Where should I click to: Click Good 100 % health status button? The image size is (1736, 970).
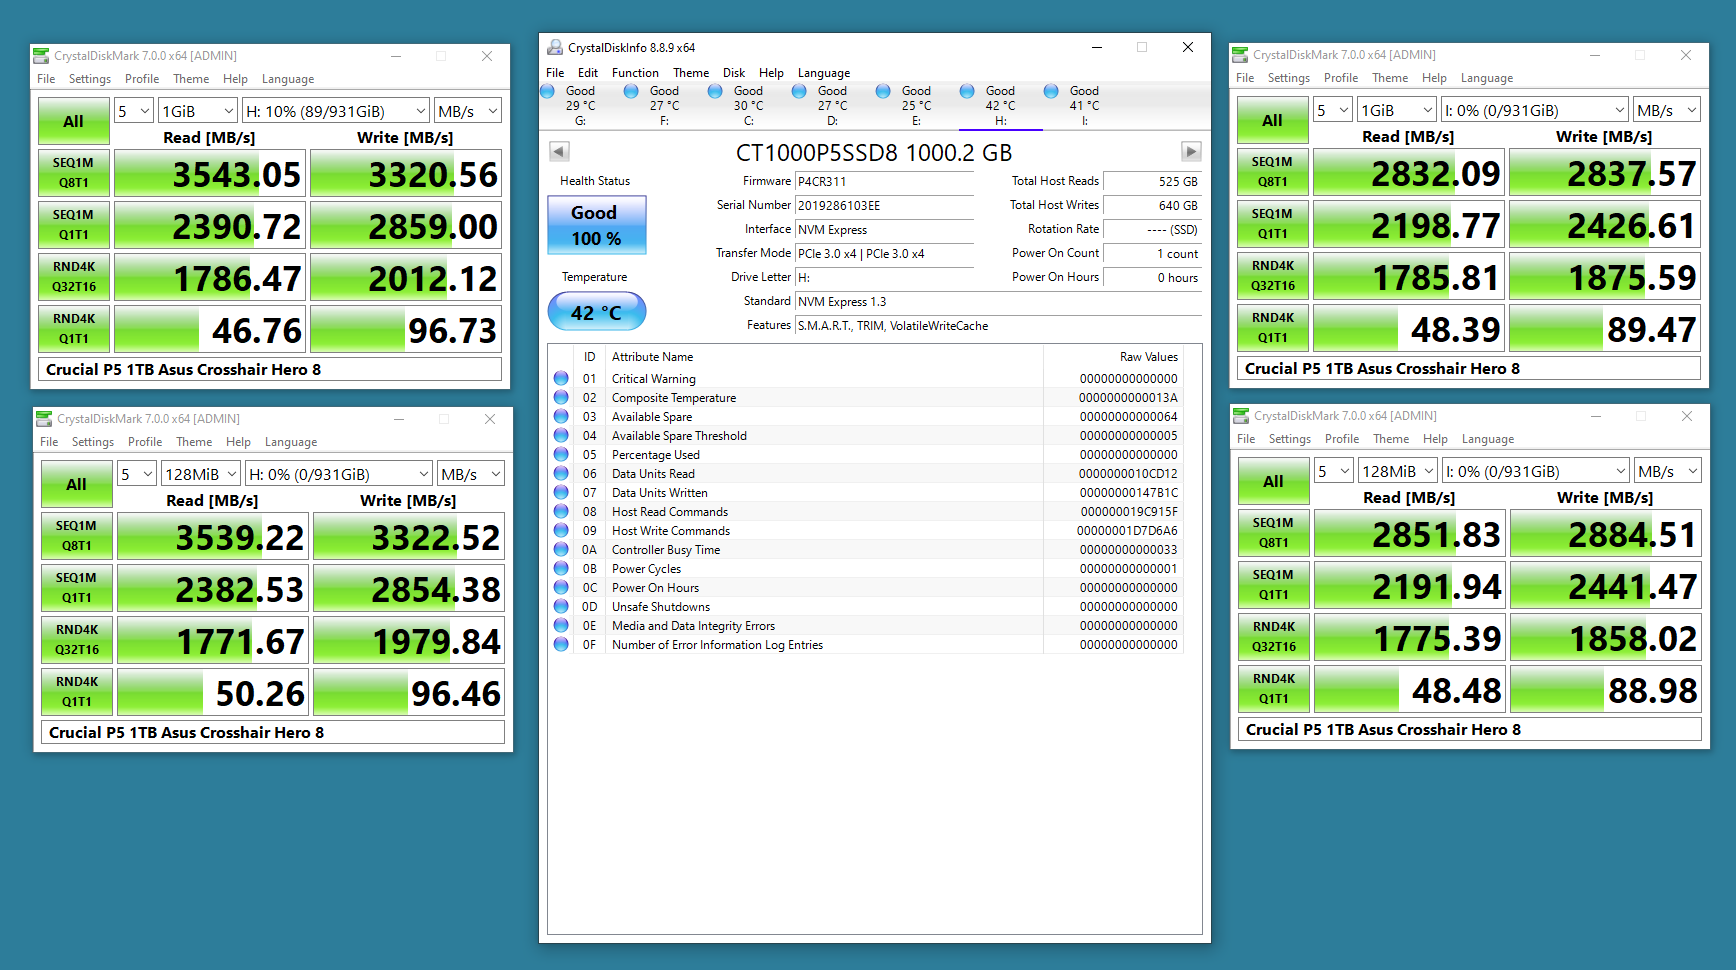597,225
